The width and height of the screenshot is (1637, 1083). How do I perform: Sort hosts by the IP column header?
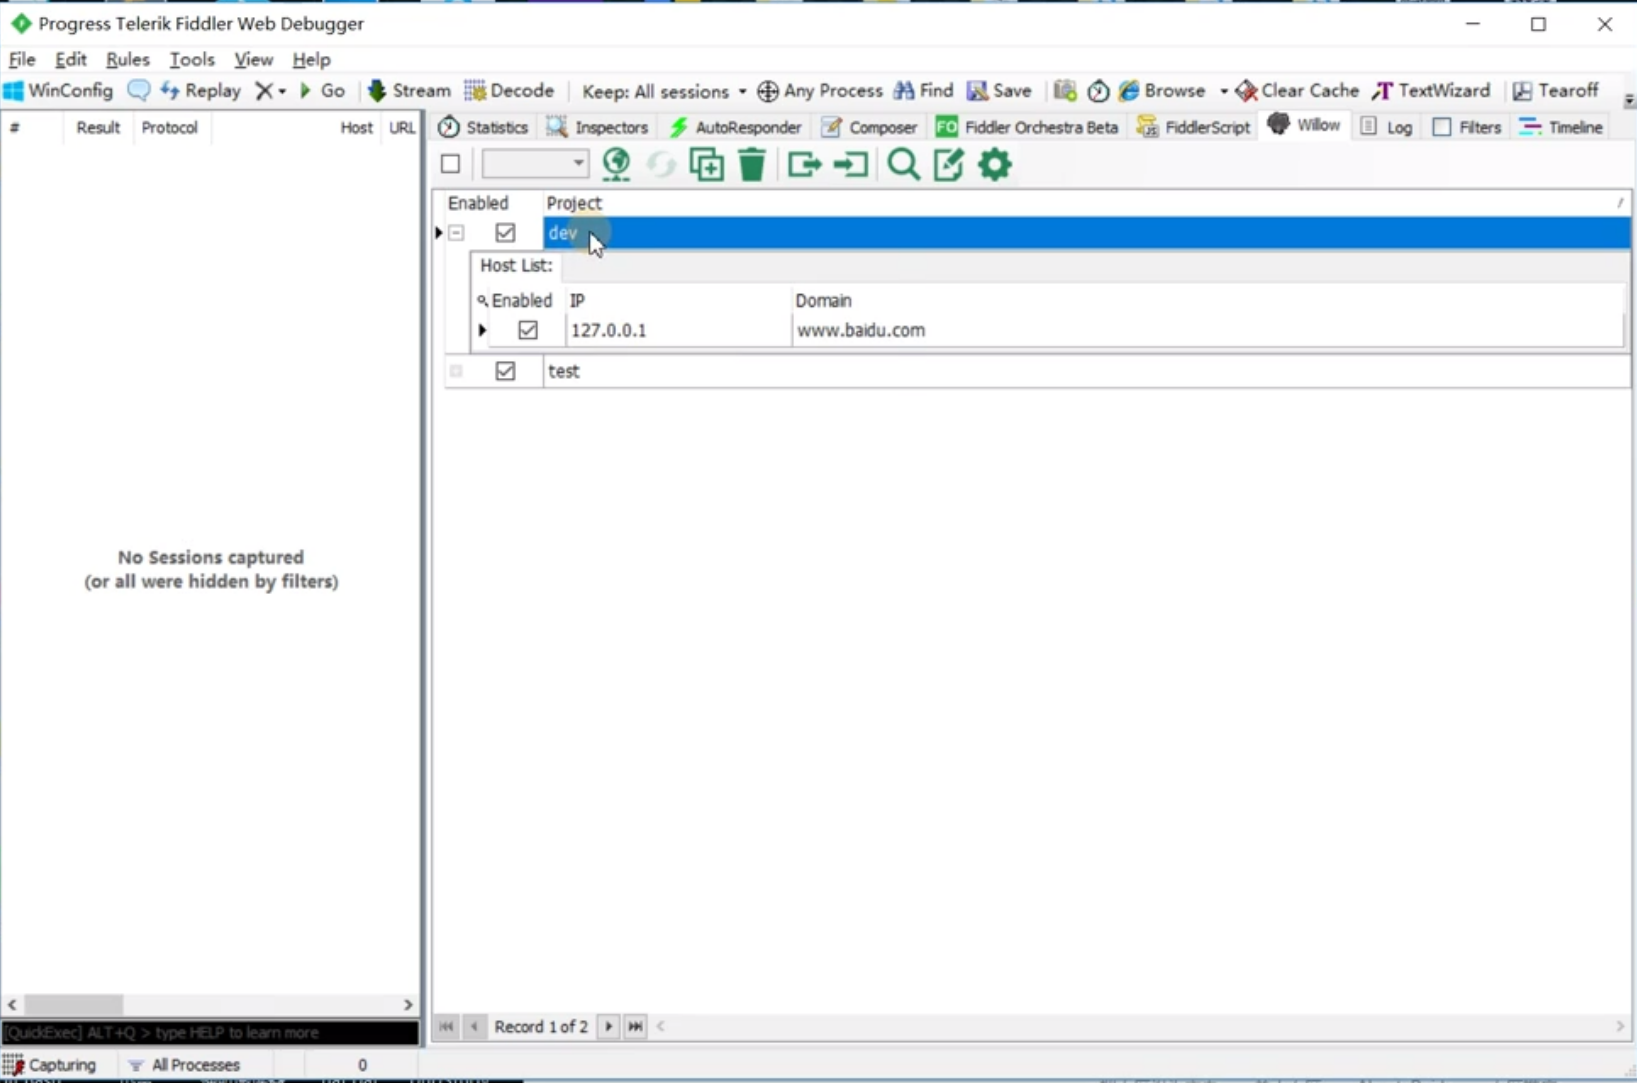click(678, 301)
